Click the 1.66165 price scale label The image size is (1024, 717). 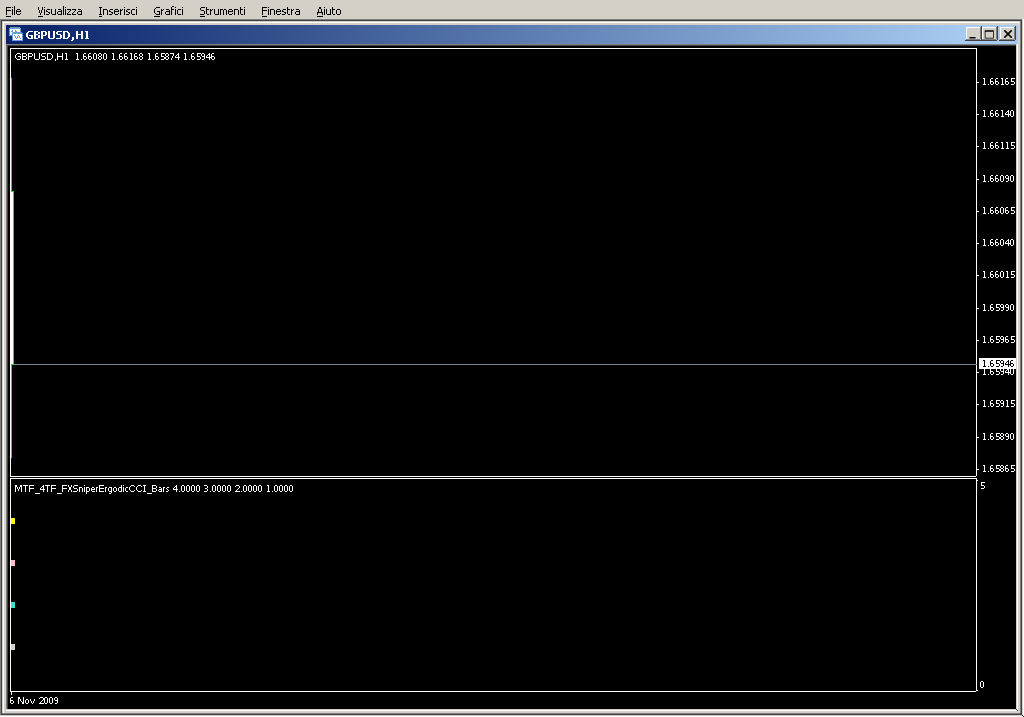pos(999,82)
